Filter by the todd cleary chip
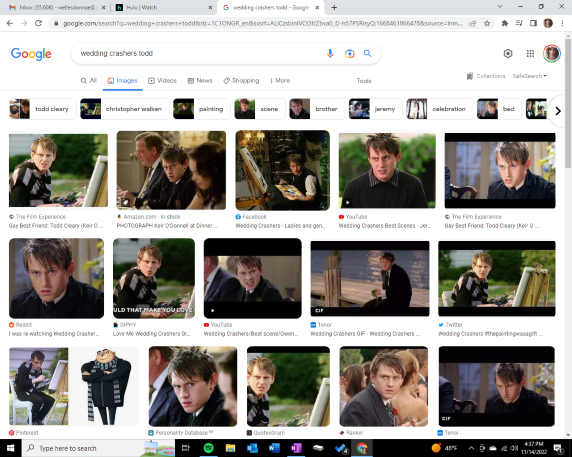Screen dimensions: 572x457 [43, 109]
